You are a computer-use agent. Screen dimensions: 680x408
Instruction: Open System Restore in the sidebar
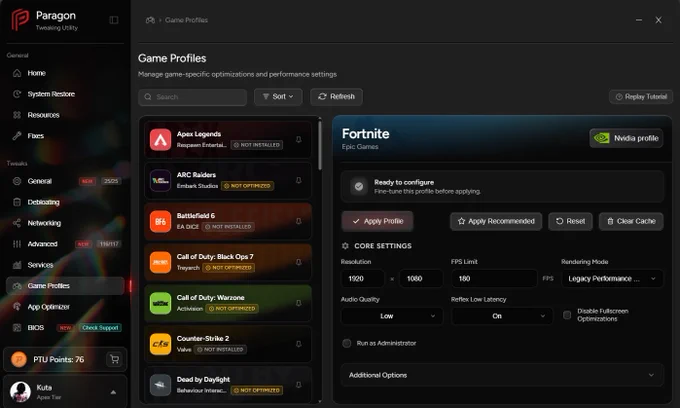tap(65, 94)
